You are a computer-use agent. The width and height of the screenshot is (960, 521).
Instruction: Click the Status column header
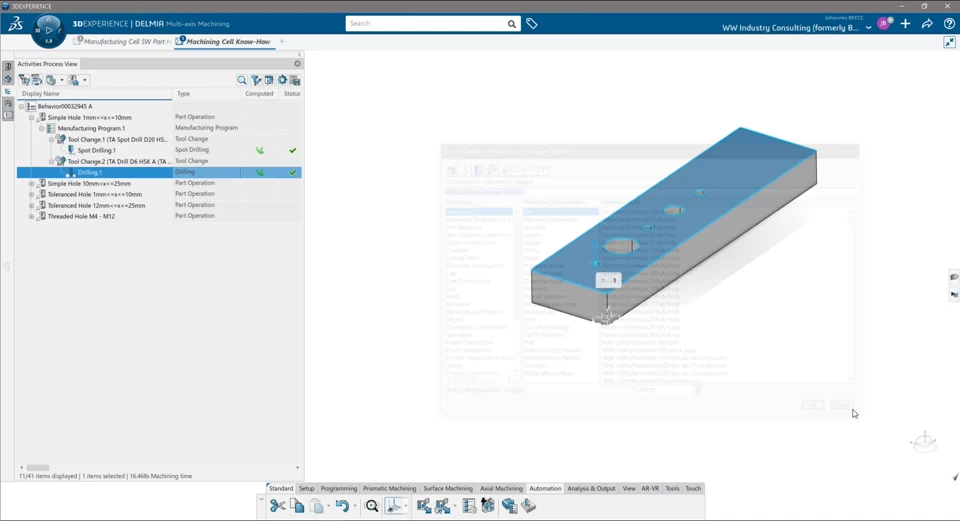291,94
